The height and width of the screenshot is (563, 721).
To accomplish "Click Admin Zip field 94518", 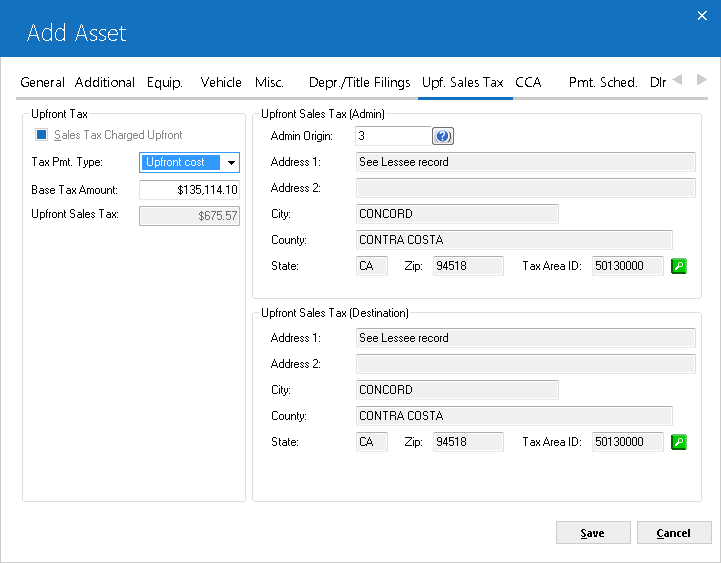I will (x=468, y=266).
